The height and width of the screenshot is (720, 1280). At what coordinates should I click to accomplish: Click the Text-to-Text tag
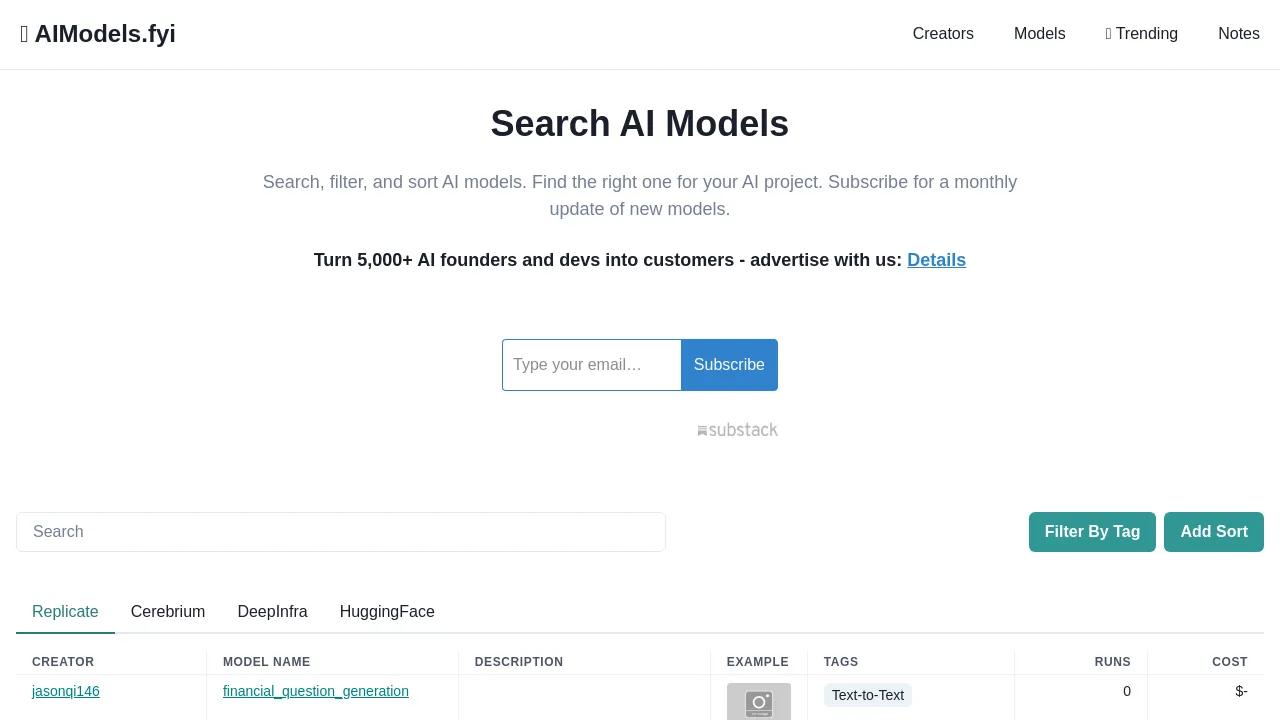tap(867, 695)
